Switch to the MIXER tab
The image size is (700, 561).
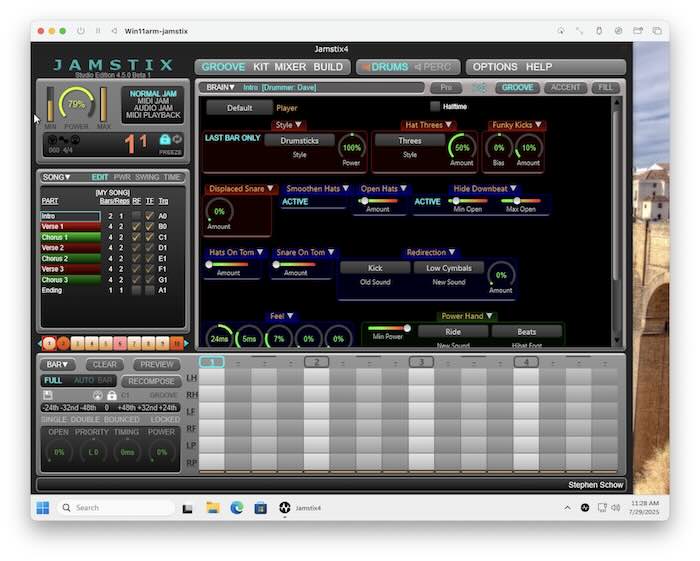point(290,67)
